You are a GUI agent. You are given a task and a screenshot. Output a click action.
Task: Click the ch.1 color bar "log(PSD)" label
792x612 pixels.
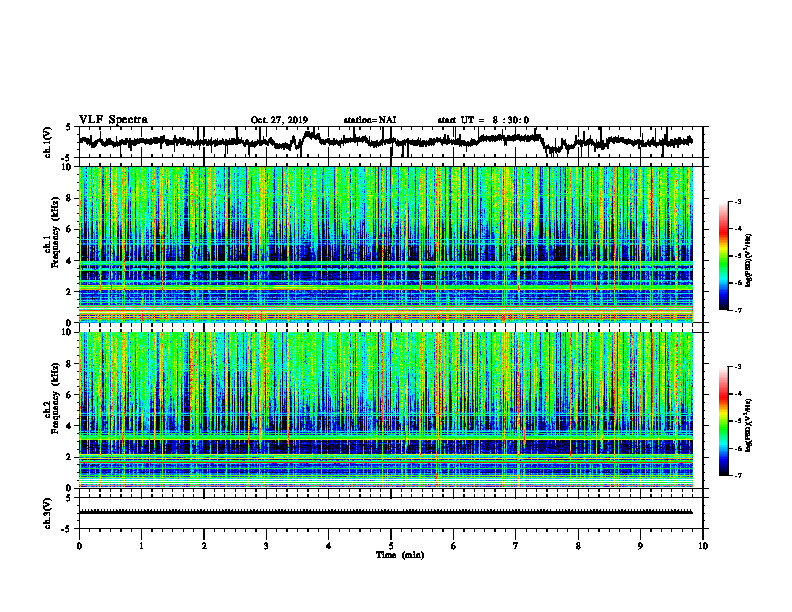(750, 261)
